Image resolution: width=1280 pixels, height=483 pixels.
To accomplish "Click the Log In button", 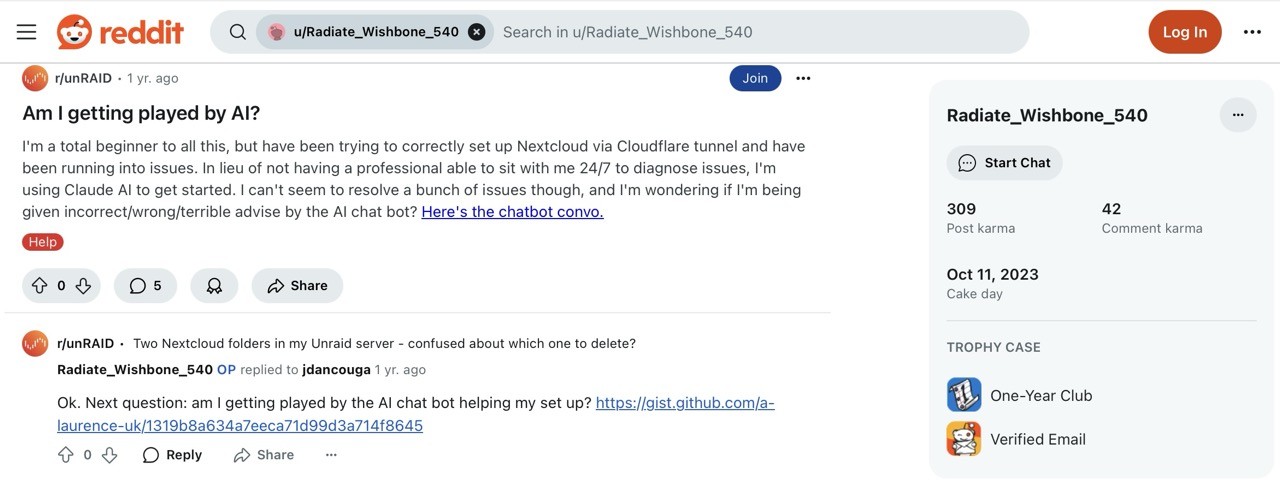I will [x=1185, y=32].
